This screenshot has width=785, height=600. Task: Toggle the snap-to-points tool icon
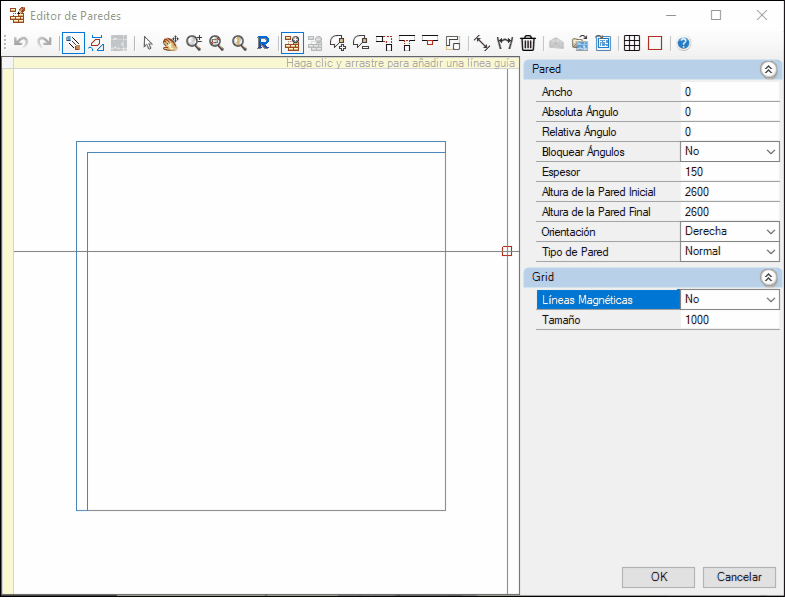coord(73,43)
